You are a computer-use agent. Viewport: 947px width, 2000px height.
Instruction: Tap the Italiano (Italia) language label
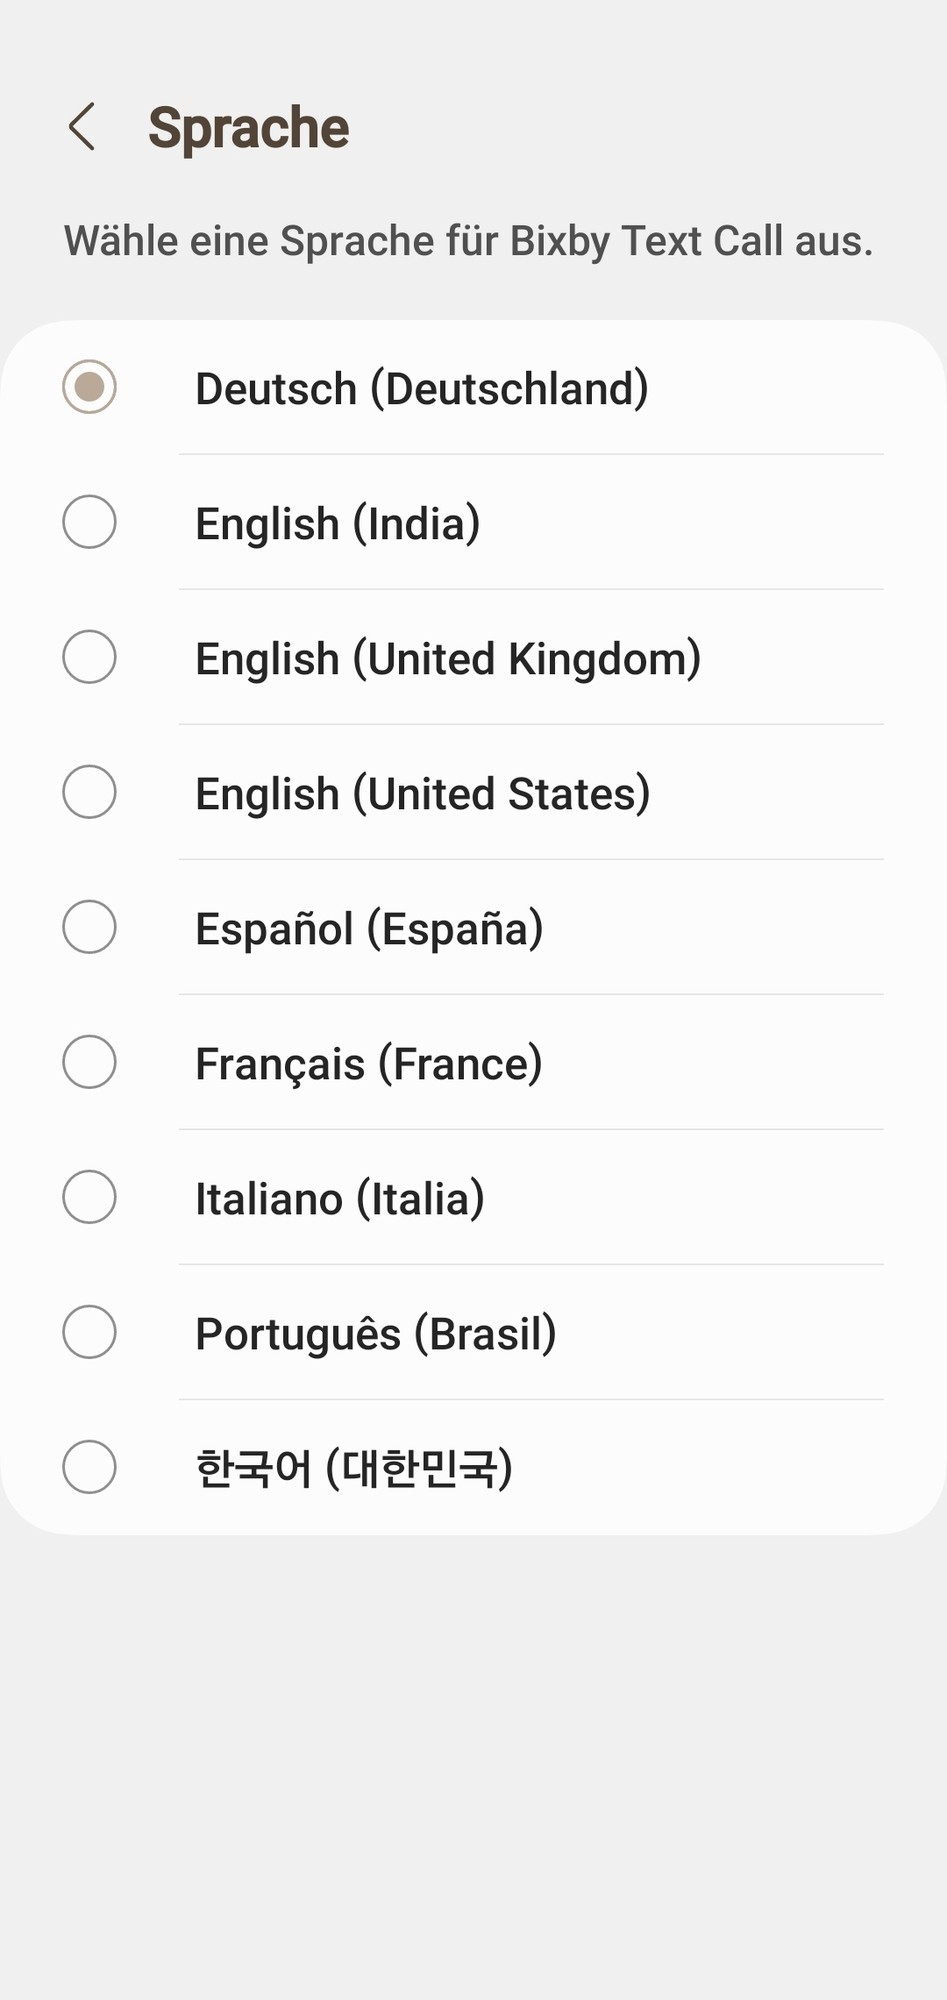(339, 1199)
